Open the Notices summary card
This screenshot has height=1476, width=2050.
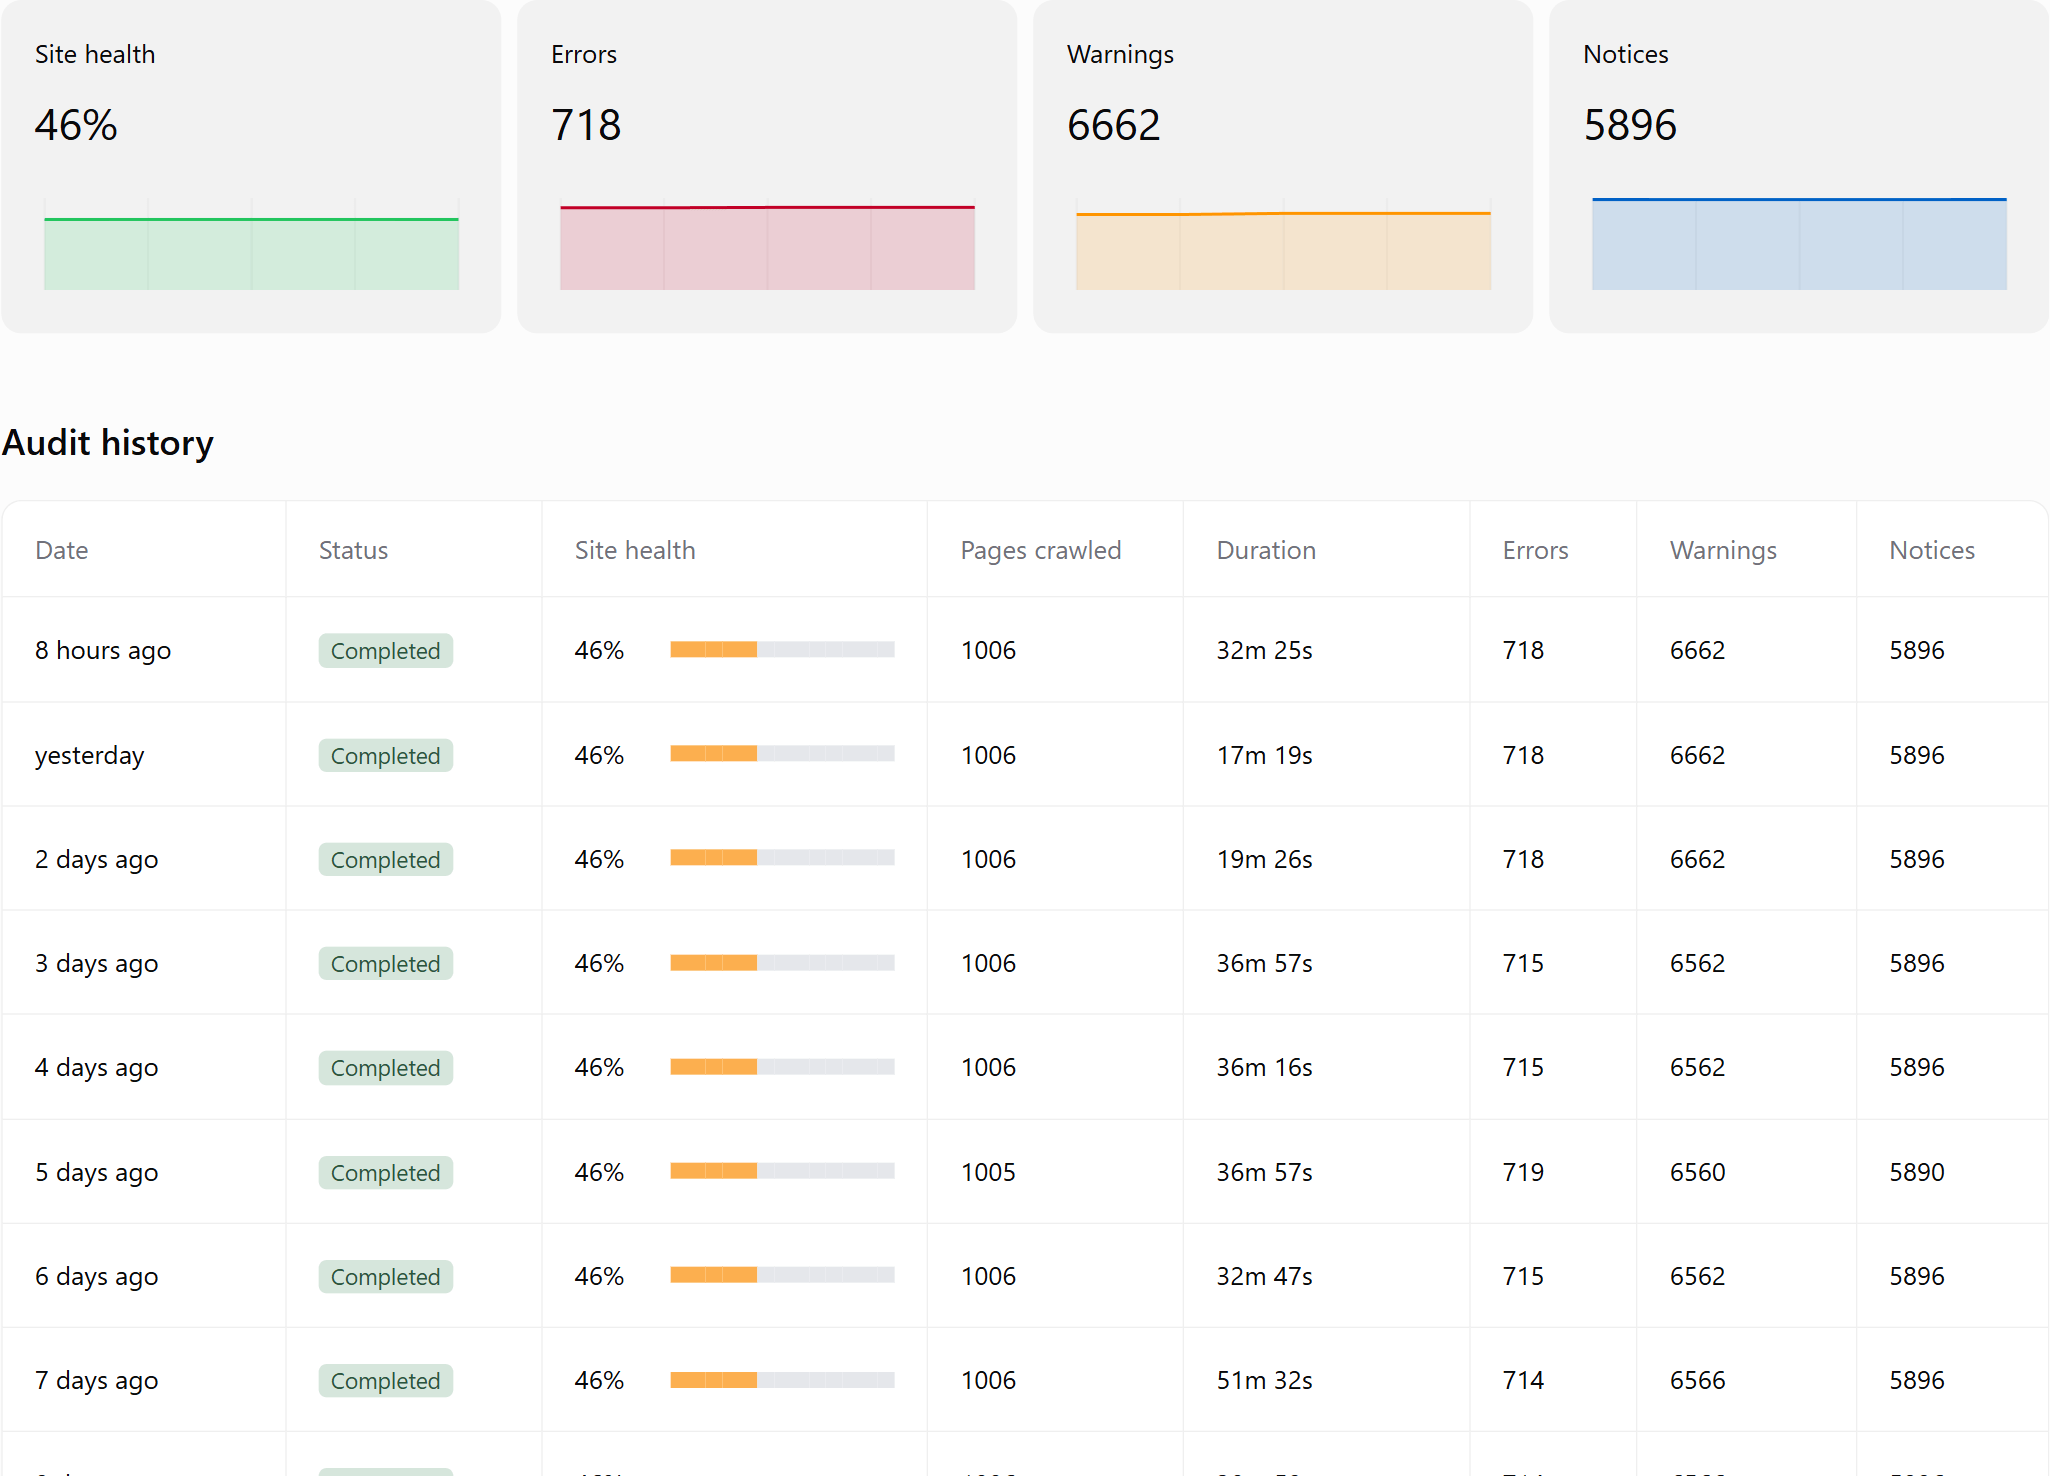coord(1799,166)
